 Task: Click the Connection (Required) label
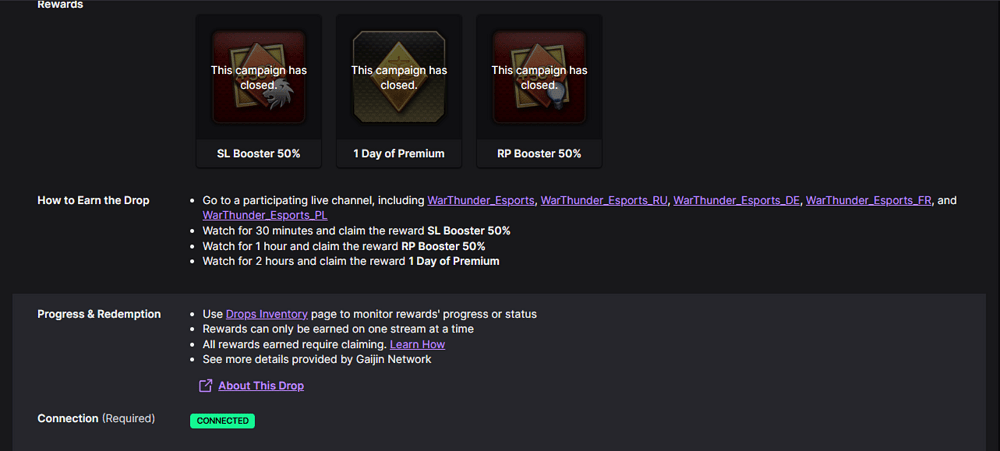[x=96, y=418]
